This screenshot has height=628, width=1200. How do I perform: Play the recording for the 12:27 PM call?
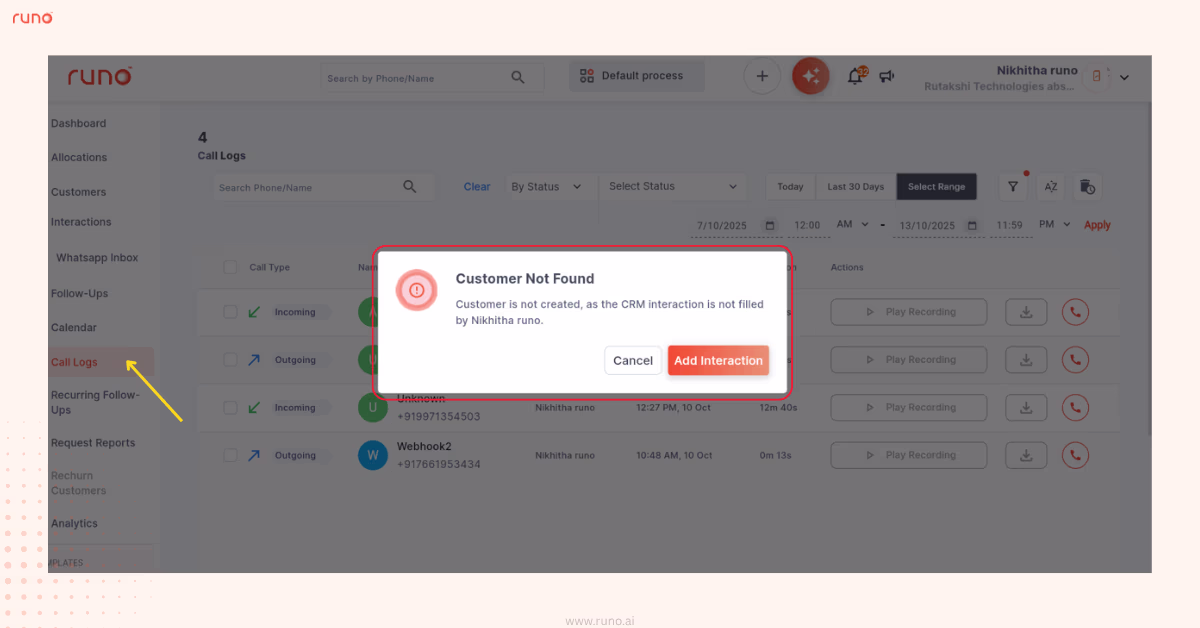click(x=908, y=407)
